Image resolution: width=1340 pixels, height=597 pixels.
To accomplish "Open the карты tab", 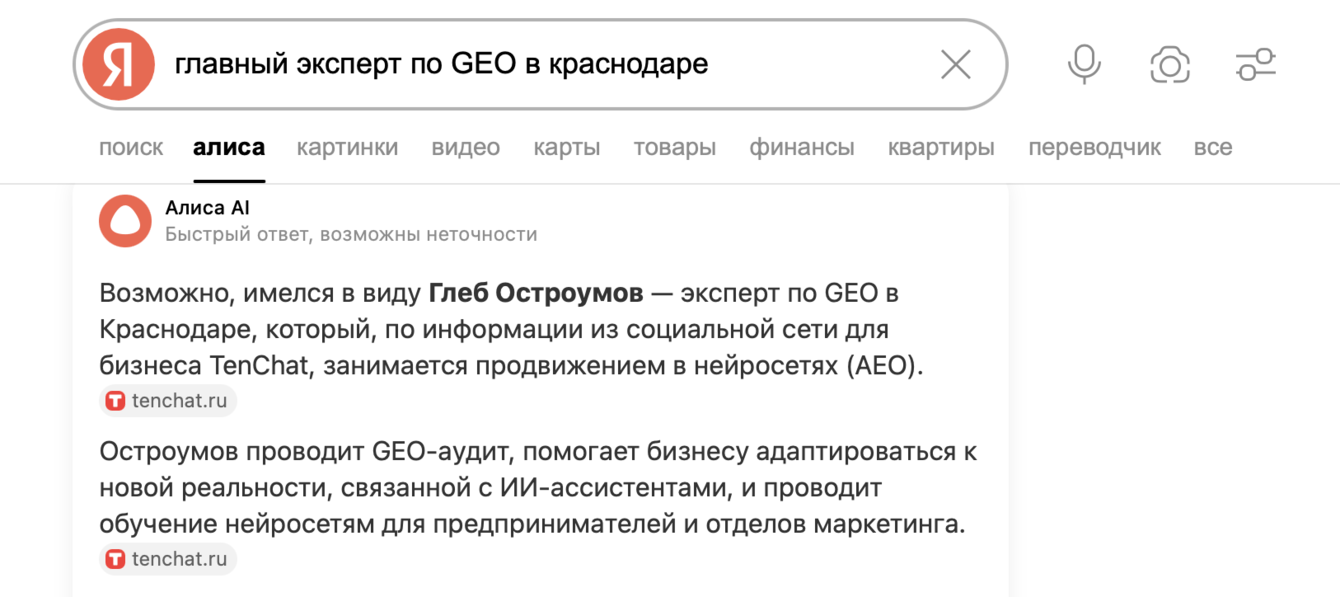I will (566, 148).
